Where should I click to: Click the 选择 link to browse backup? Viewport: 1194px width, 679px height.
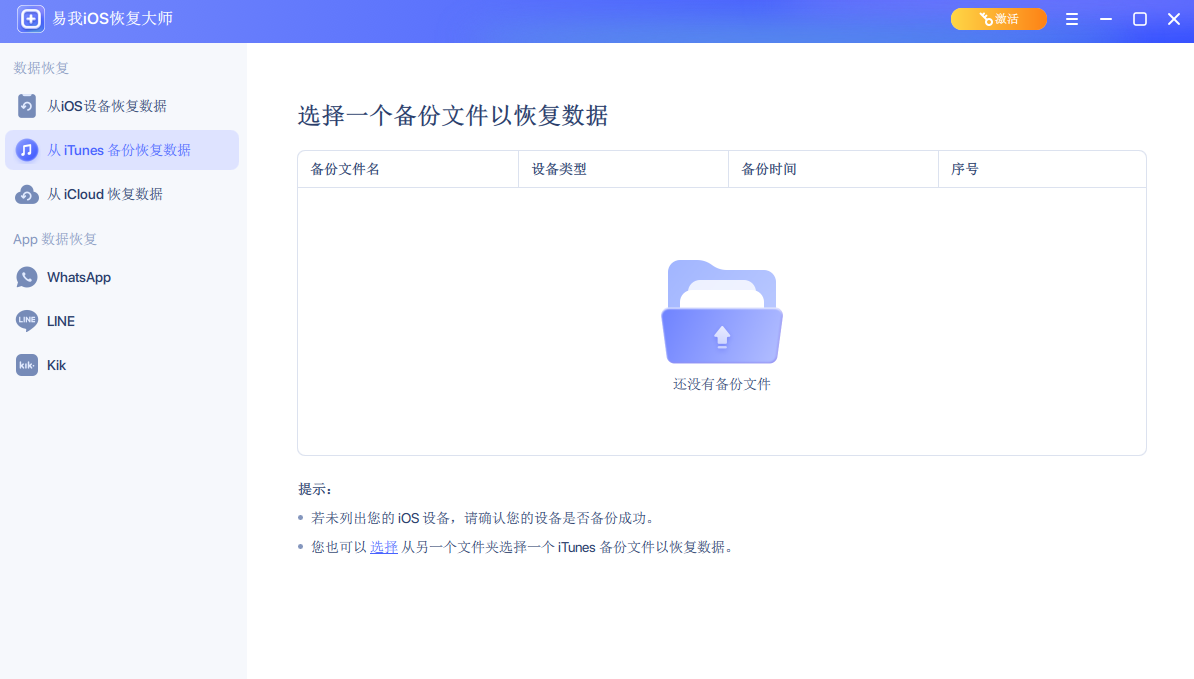coord(384,547)
